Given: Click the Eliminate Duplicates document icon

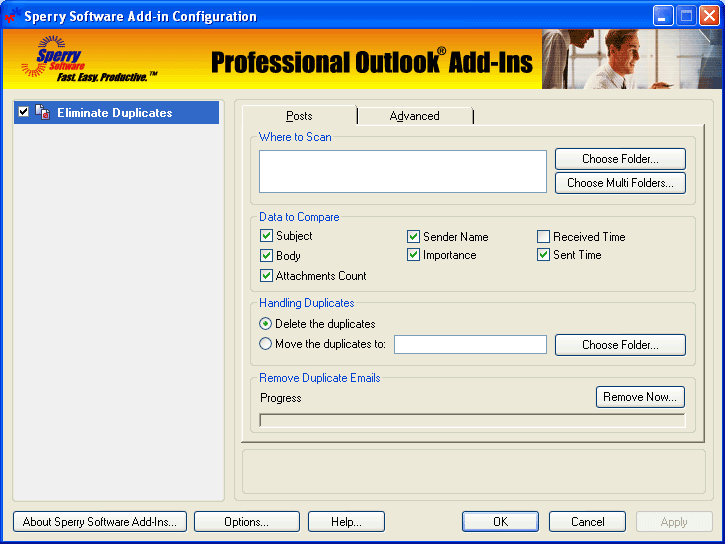Looking at the screenshot, I should point(43,112).
